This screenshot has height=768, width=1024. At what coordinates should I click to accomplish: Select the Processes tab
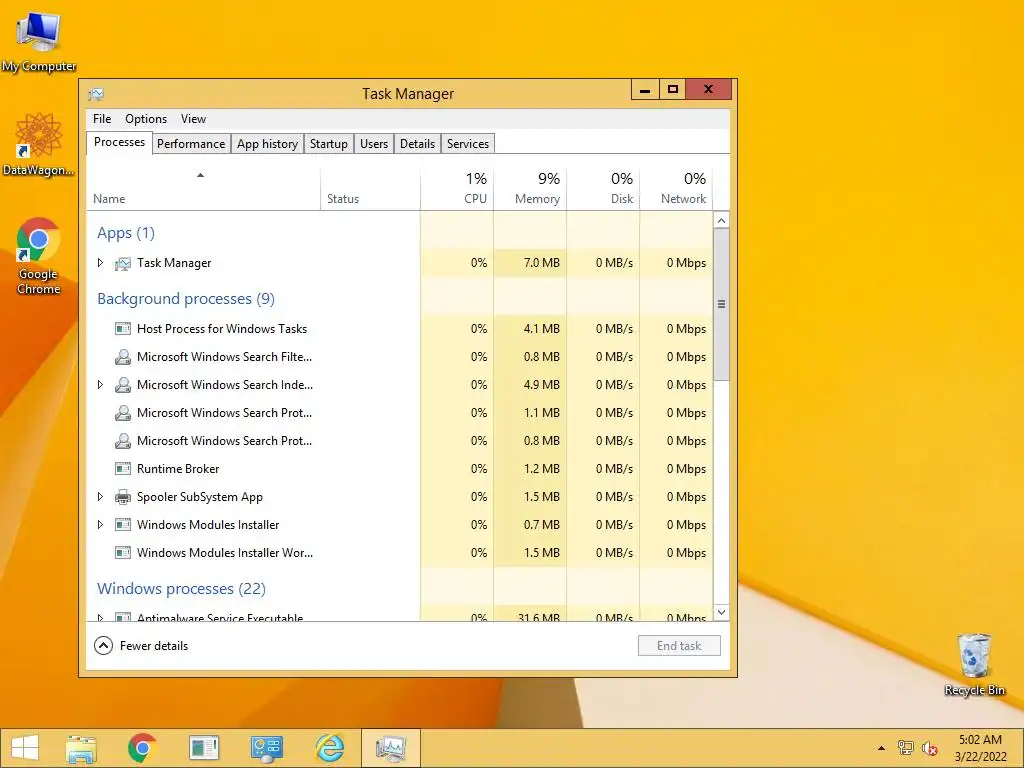(x=120, y=142)
